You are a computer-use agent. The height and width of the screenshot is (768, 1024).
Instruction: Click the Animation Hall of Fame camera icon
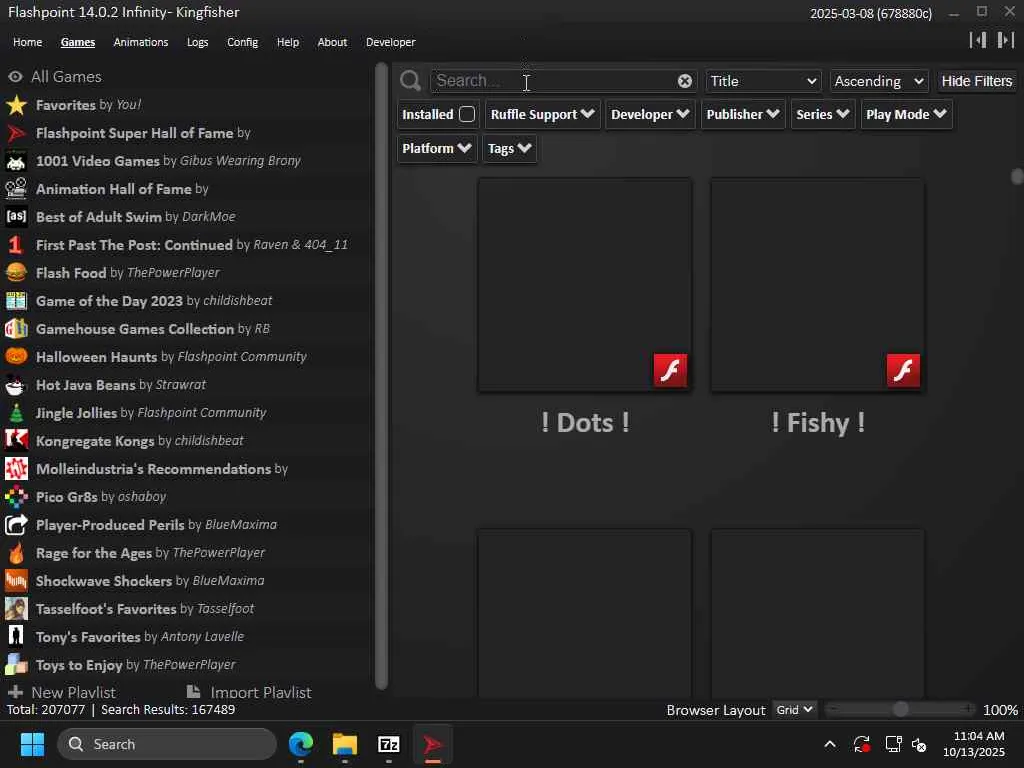click(x=16, y=189)
